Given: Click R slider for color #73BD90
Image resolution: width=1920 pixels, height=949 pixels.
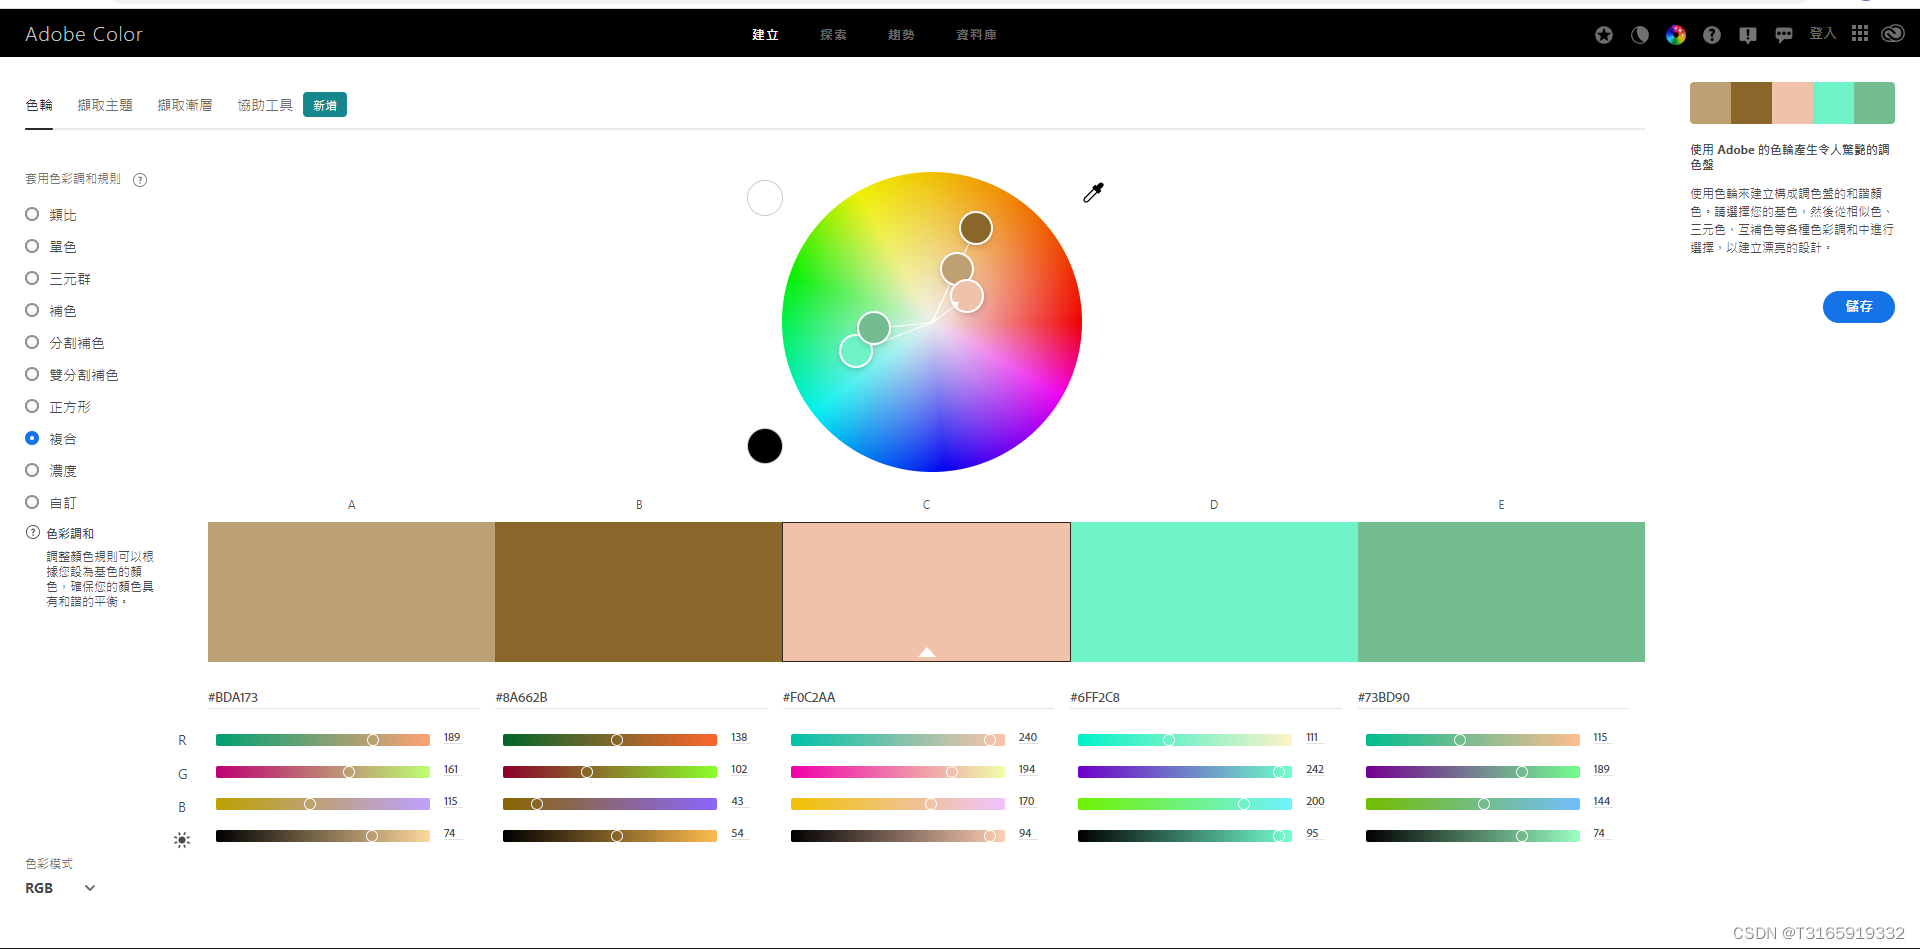Looking at the screenshot, I should click(x=1473, y=740).
